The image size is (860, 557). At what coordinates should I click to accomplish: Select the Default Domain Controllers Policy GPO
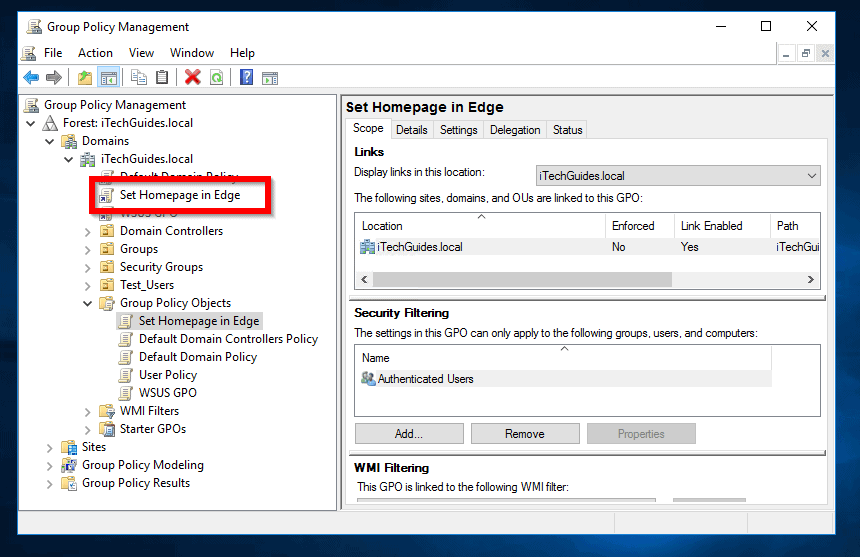[228, 339]
